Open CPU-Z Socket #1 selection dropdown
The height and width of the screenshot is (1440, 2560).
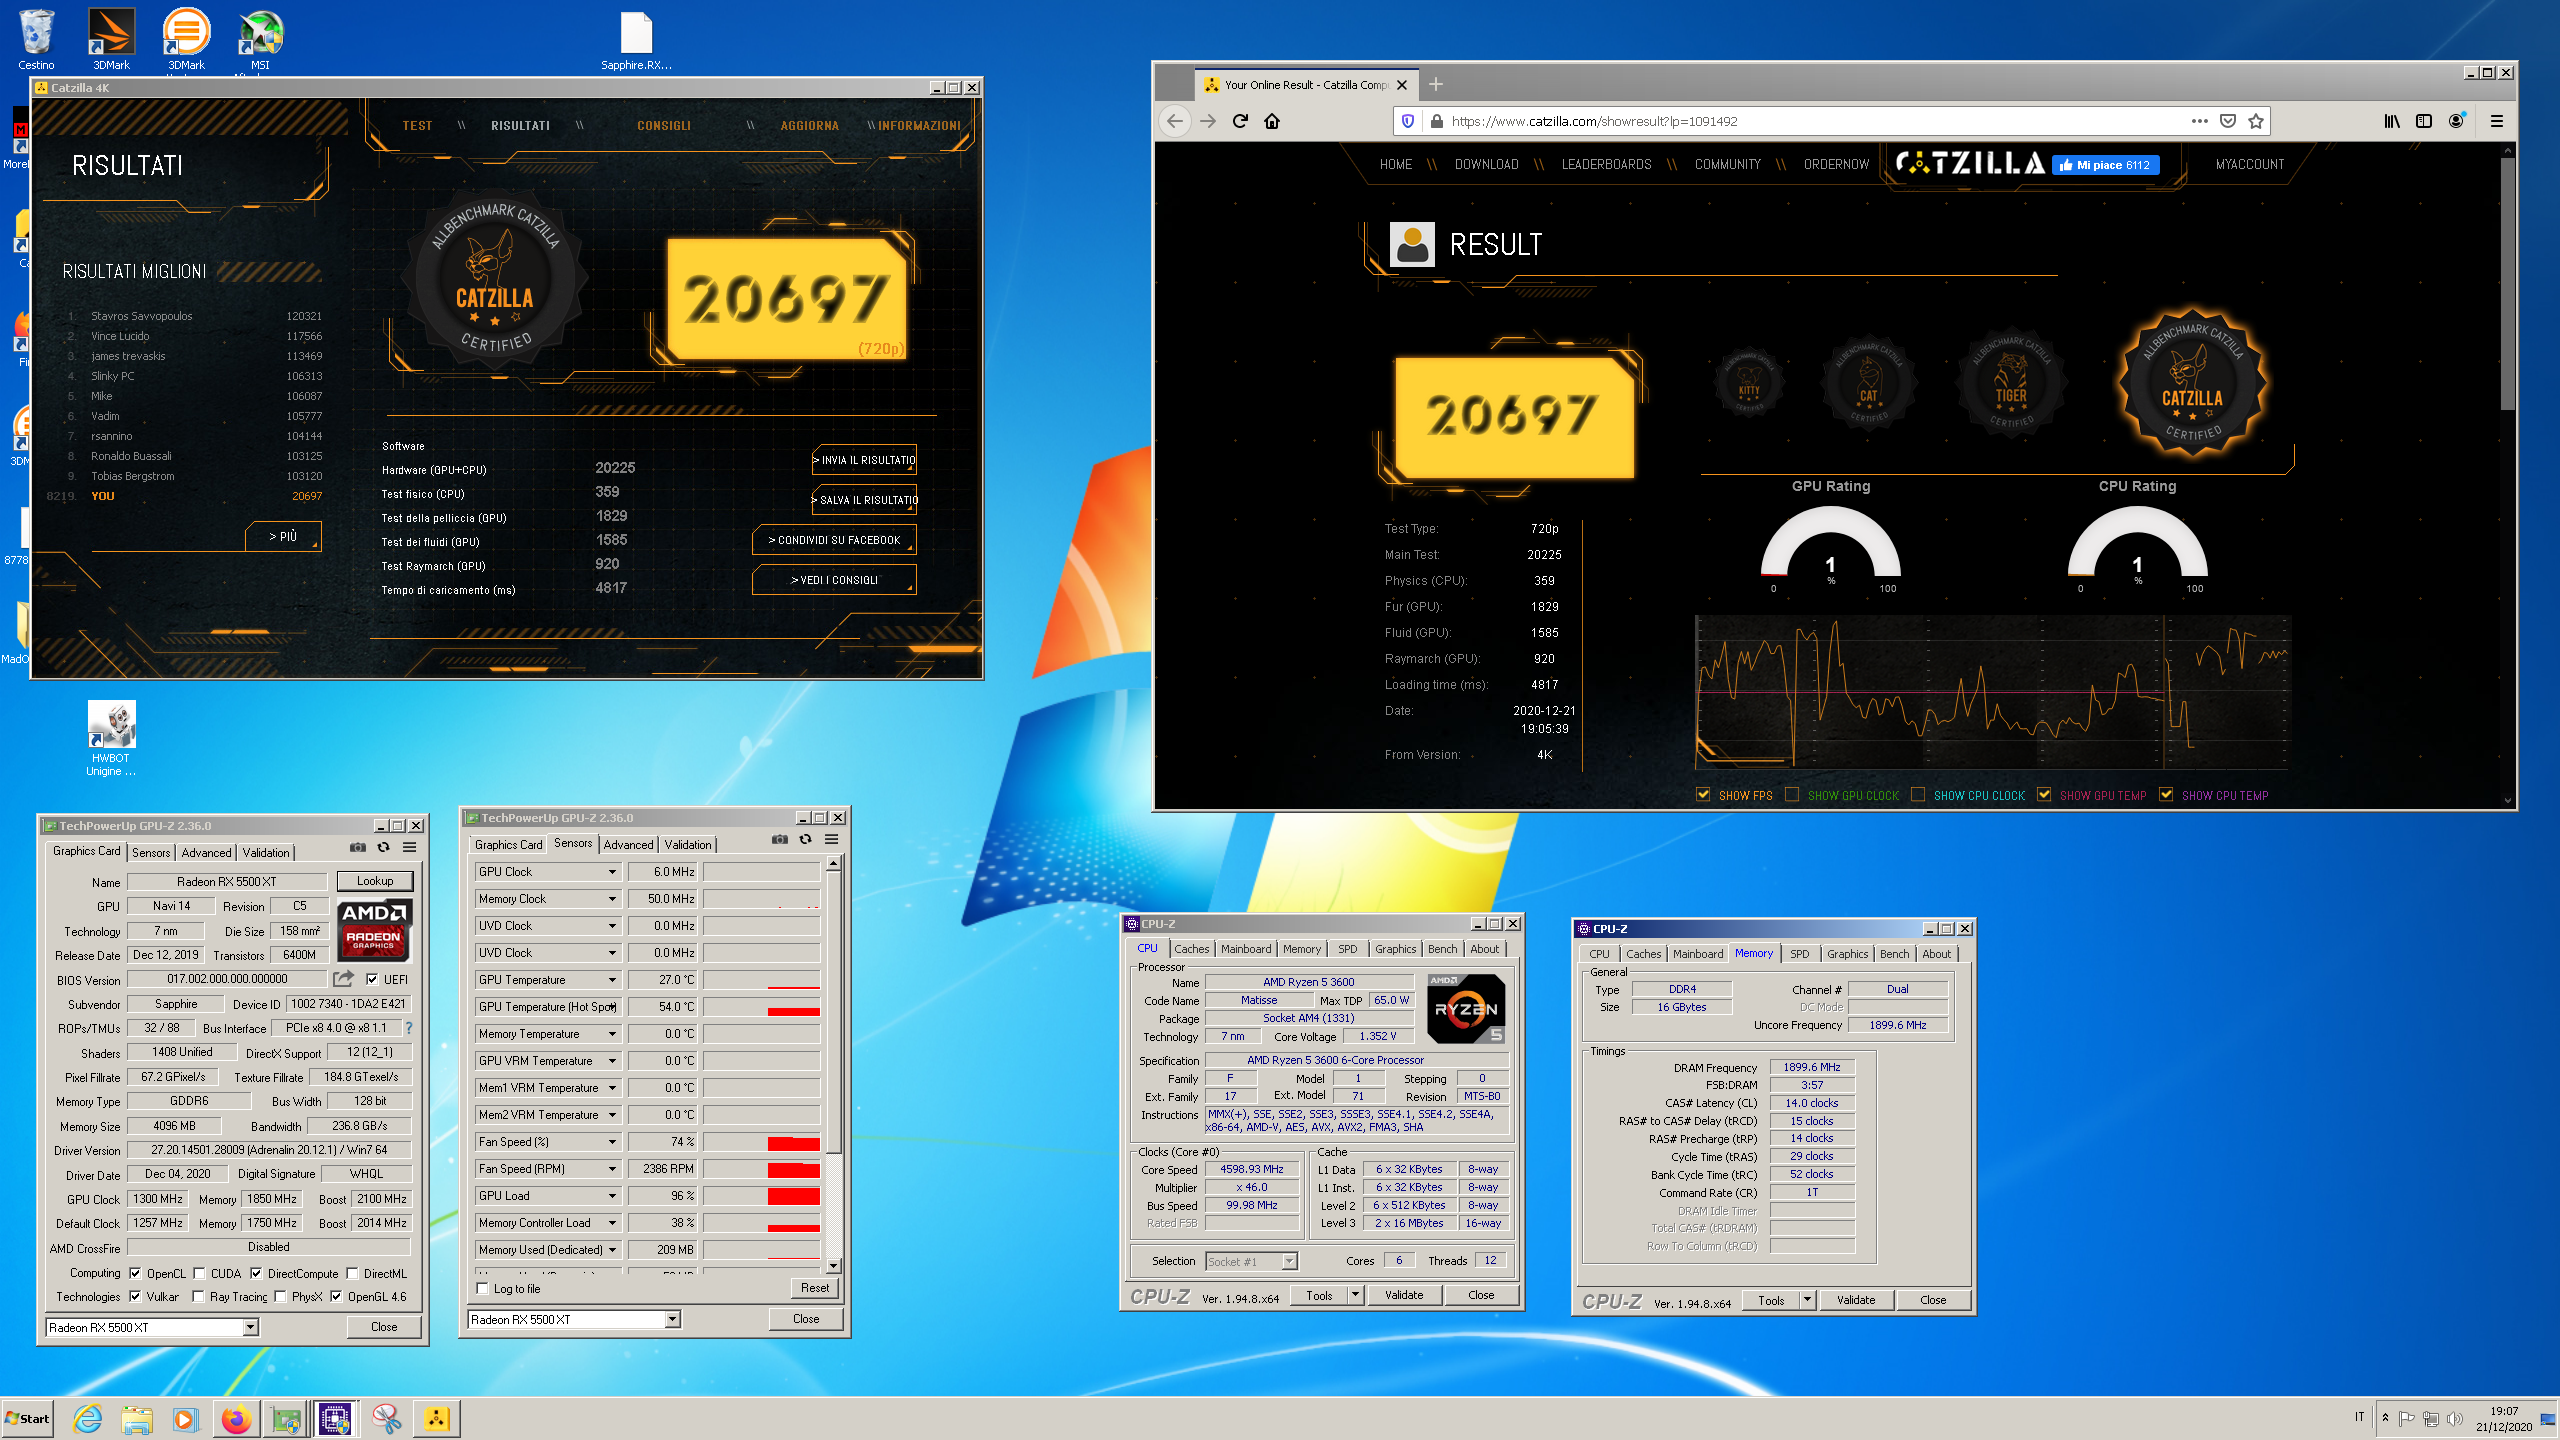(1251, 1262)
